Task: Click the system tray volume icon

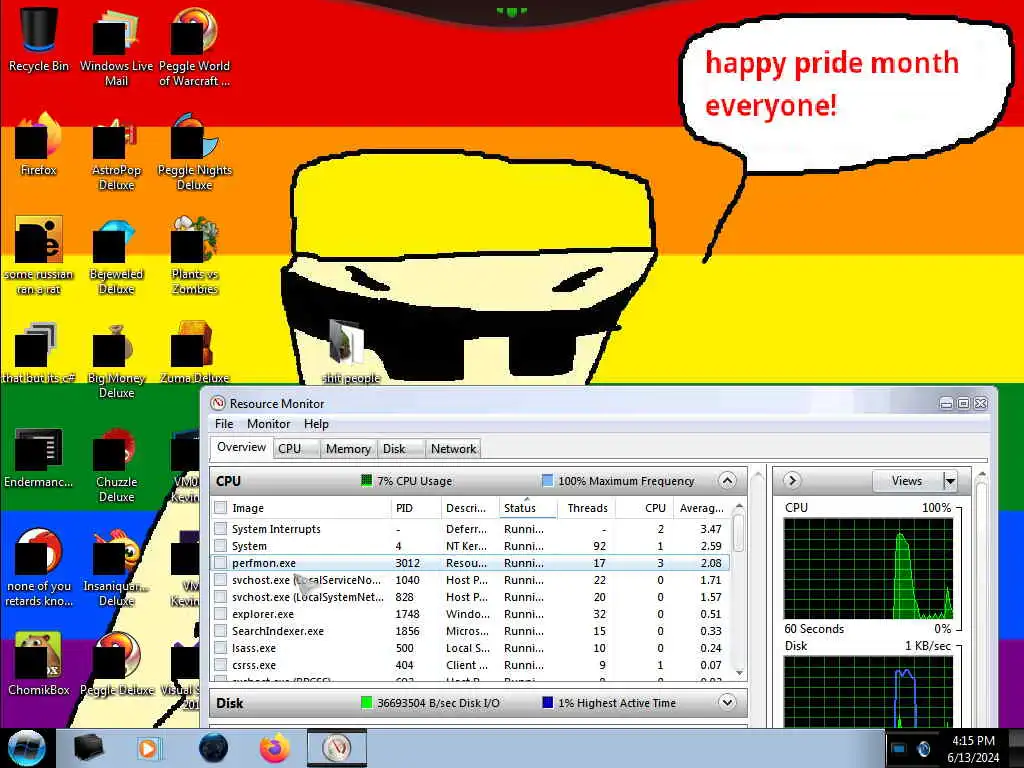Action: [x=923, y=748]
